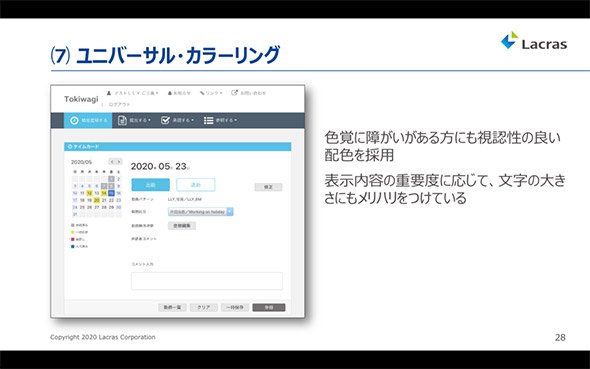The image size is (590, 369).
Task: Click the bell notification icon in header
Action: point(170,93)
